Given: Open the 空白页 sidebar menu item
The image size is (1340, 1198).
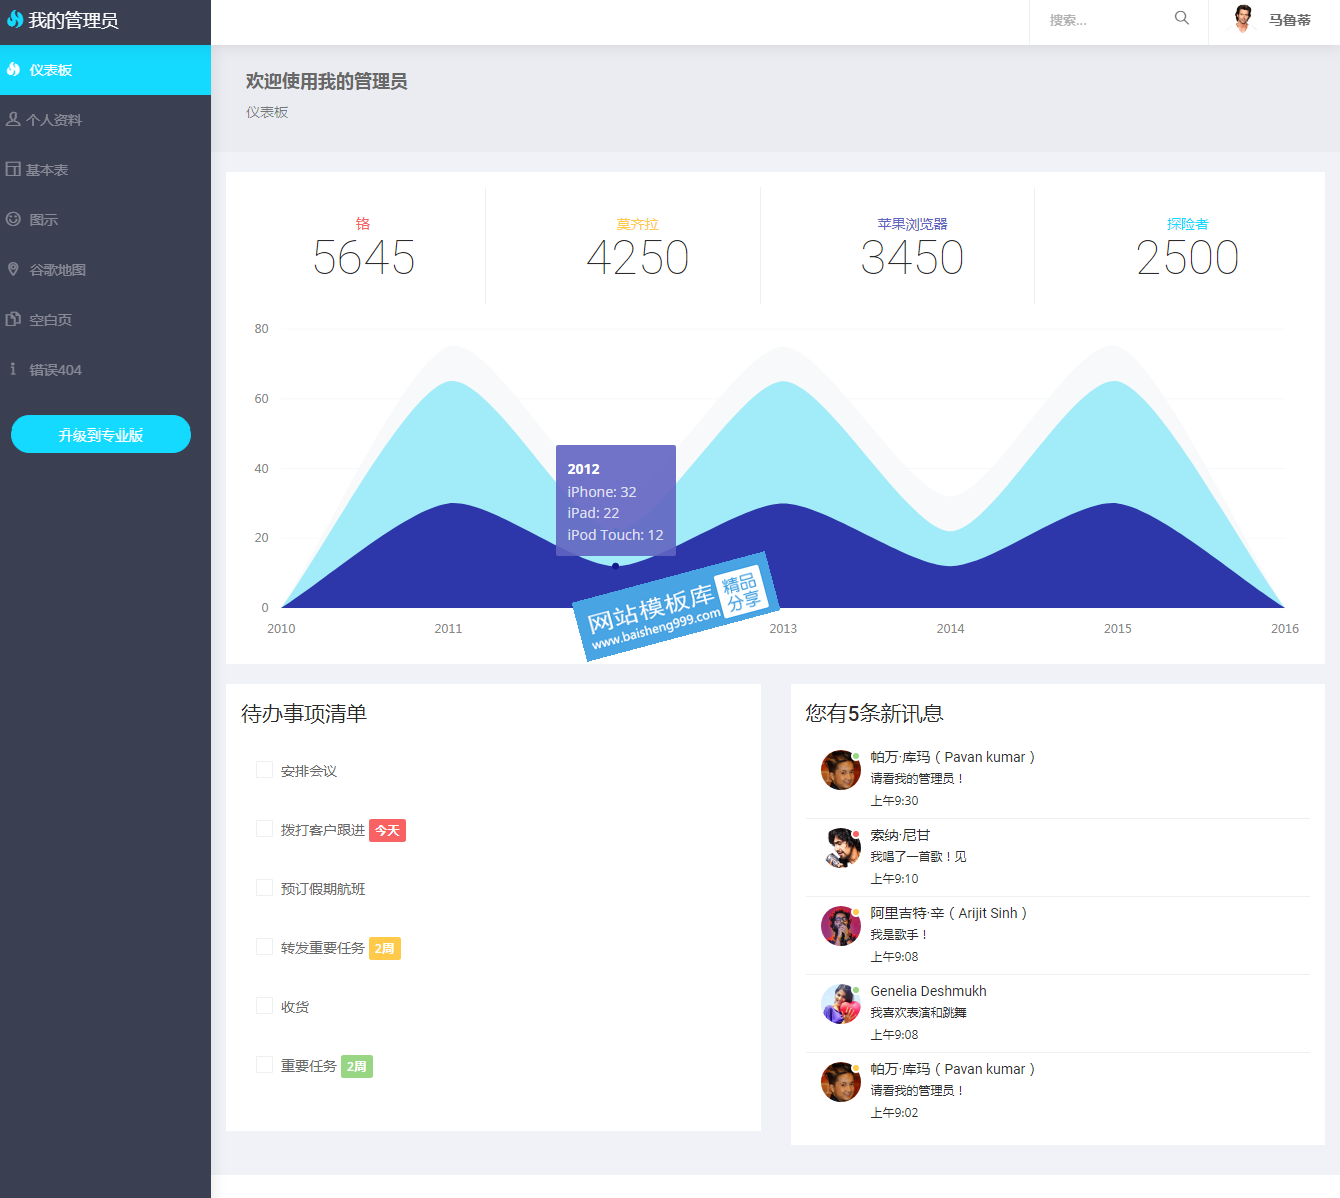Looking at the screenshot, I should pyautogui.click(x=105, y=320).
